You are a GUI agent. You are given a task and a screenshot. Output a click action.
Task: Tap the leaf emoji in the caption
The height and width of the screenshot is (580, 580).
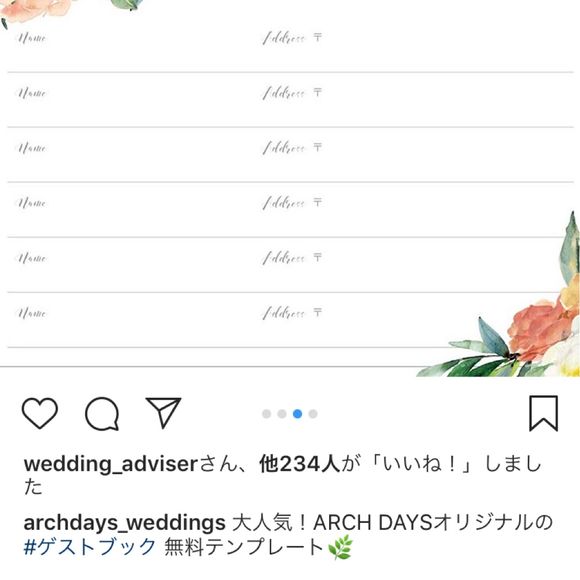tap(340, 547)
